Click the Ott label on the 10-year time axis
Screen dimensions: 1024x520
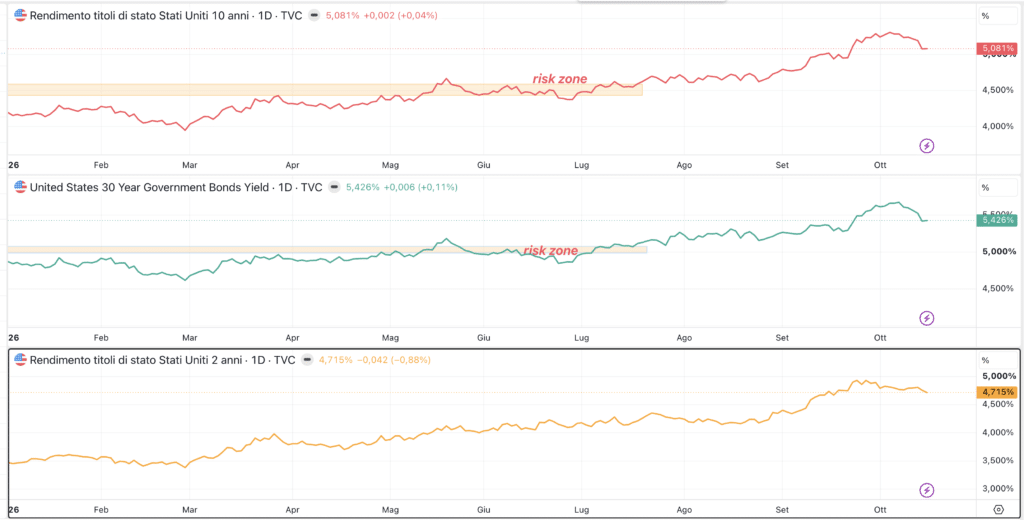pos(880,165)
